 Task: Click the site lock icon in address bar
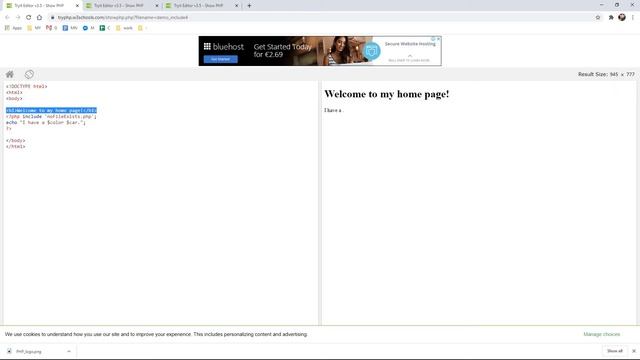click(x=52, y=18)
